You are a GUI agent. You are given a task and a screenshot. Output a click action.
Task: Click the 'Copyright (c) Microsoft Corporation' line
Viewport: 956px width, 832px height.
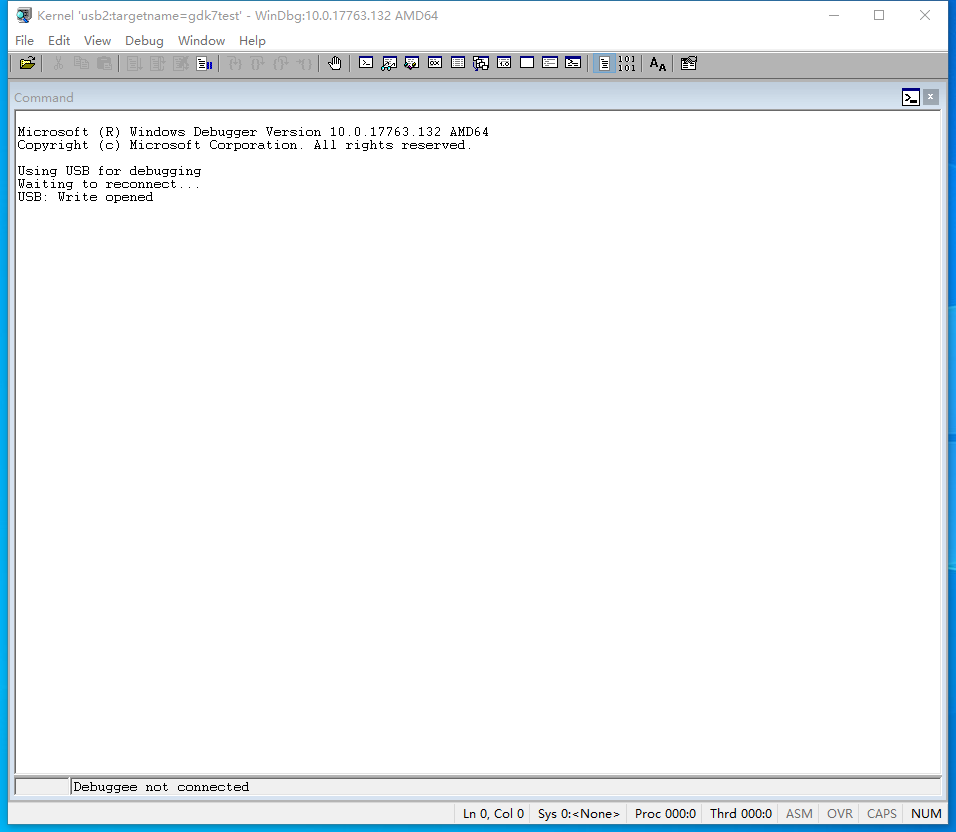pyautogui.click(x=244, y=145)
